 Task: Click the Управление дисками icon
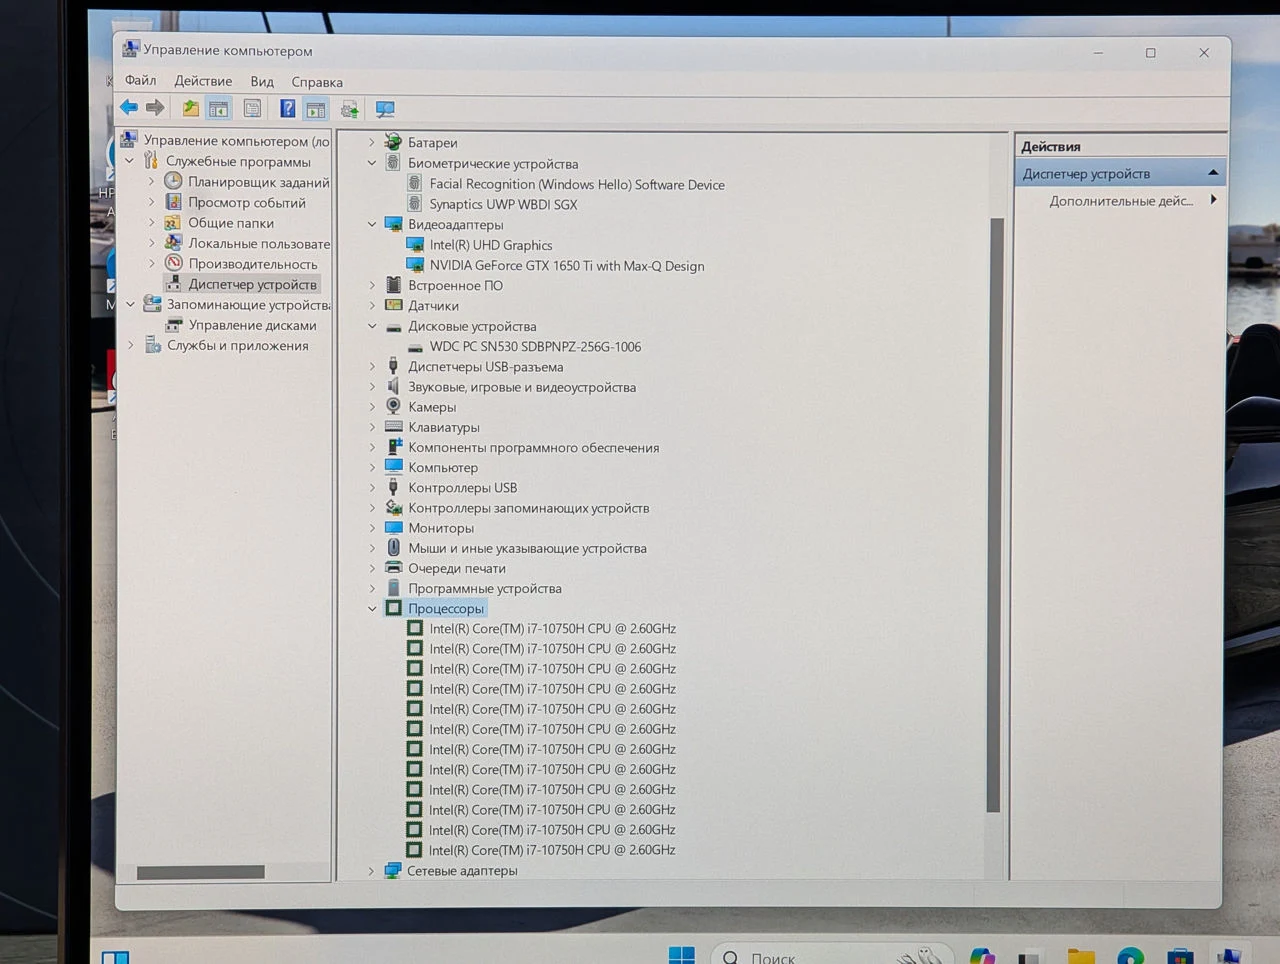coord(173,325)
